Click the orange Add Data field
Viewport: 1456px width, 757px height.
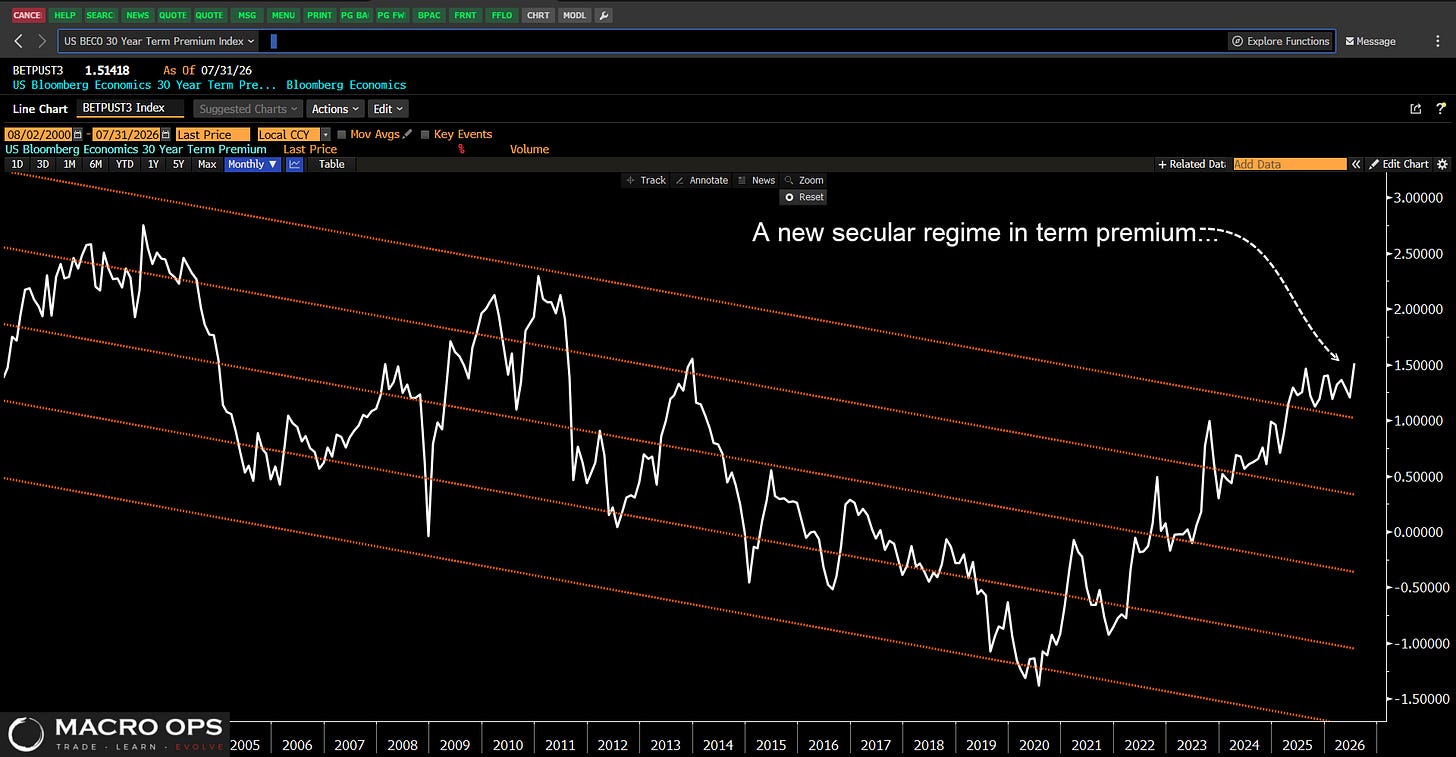click(x=1289, y=164)
